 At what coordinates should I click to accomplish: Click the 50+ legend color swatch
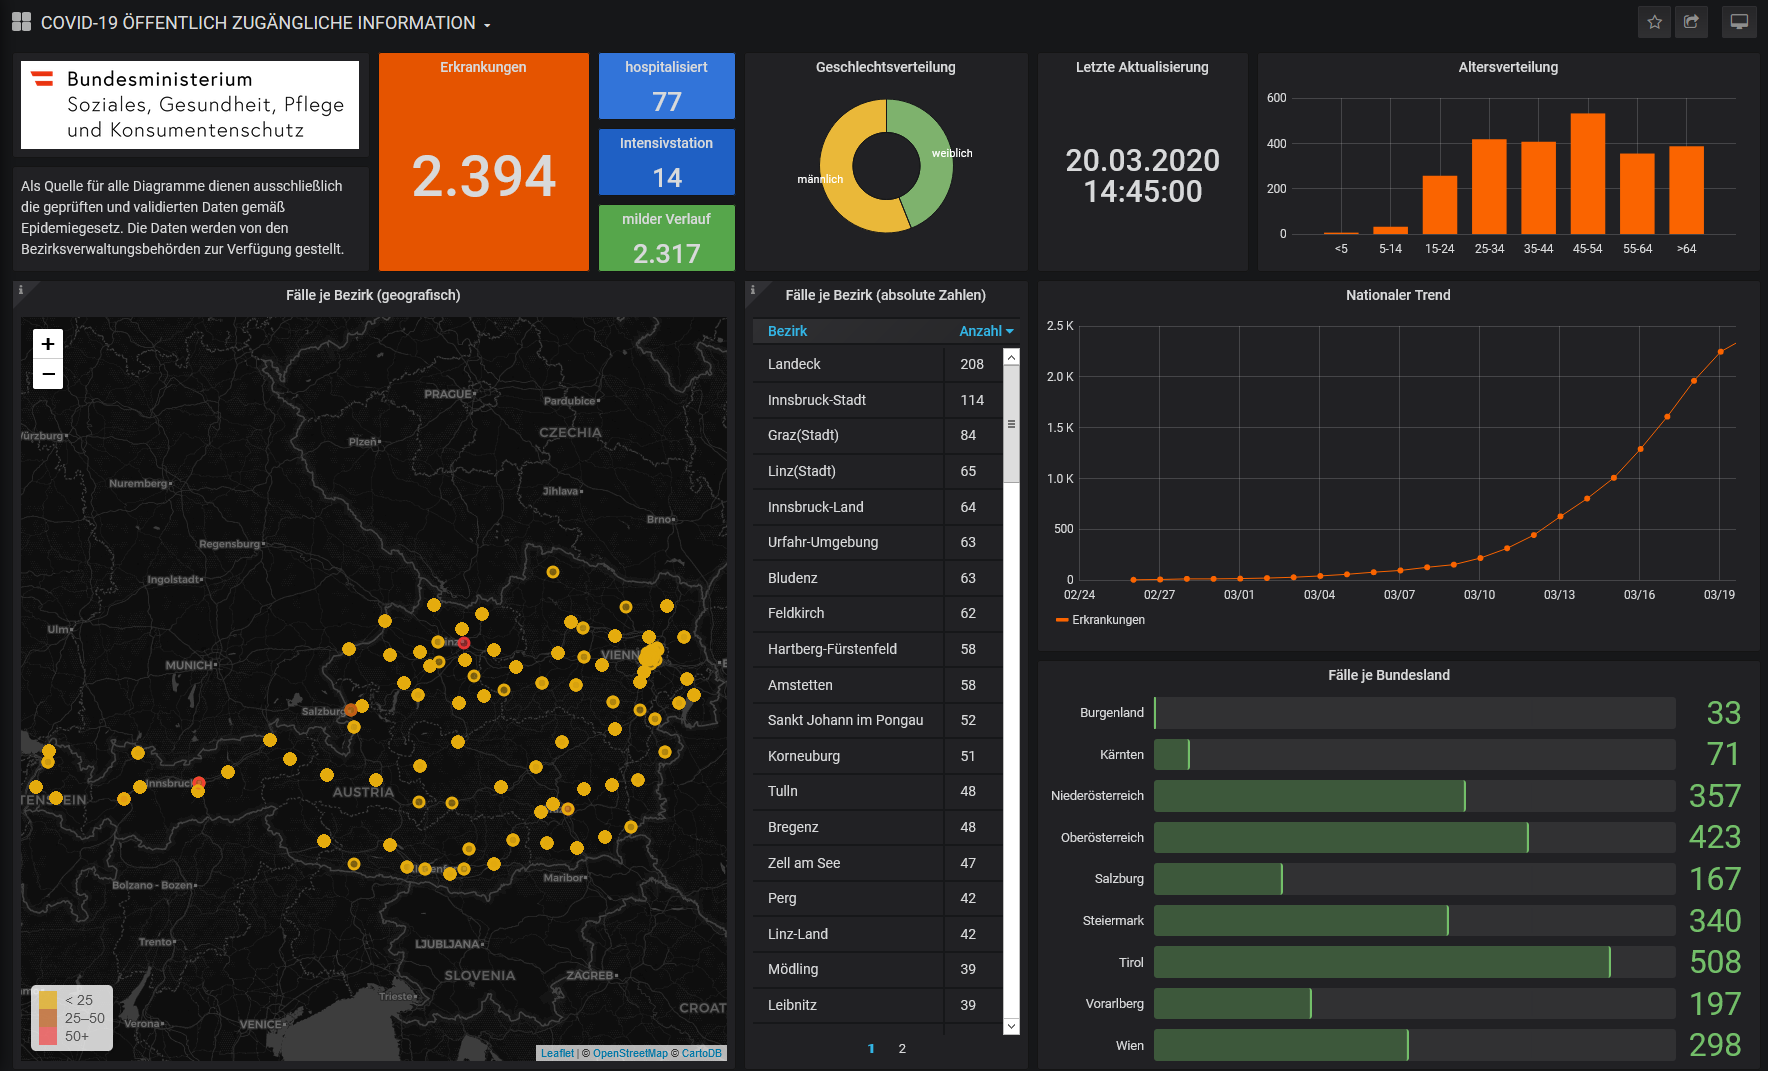[x=48, y=1036]
